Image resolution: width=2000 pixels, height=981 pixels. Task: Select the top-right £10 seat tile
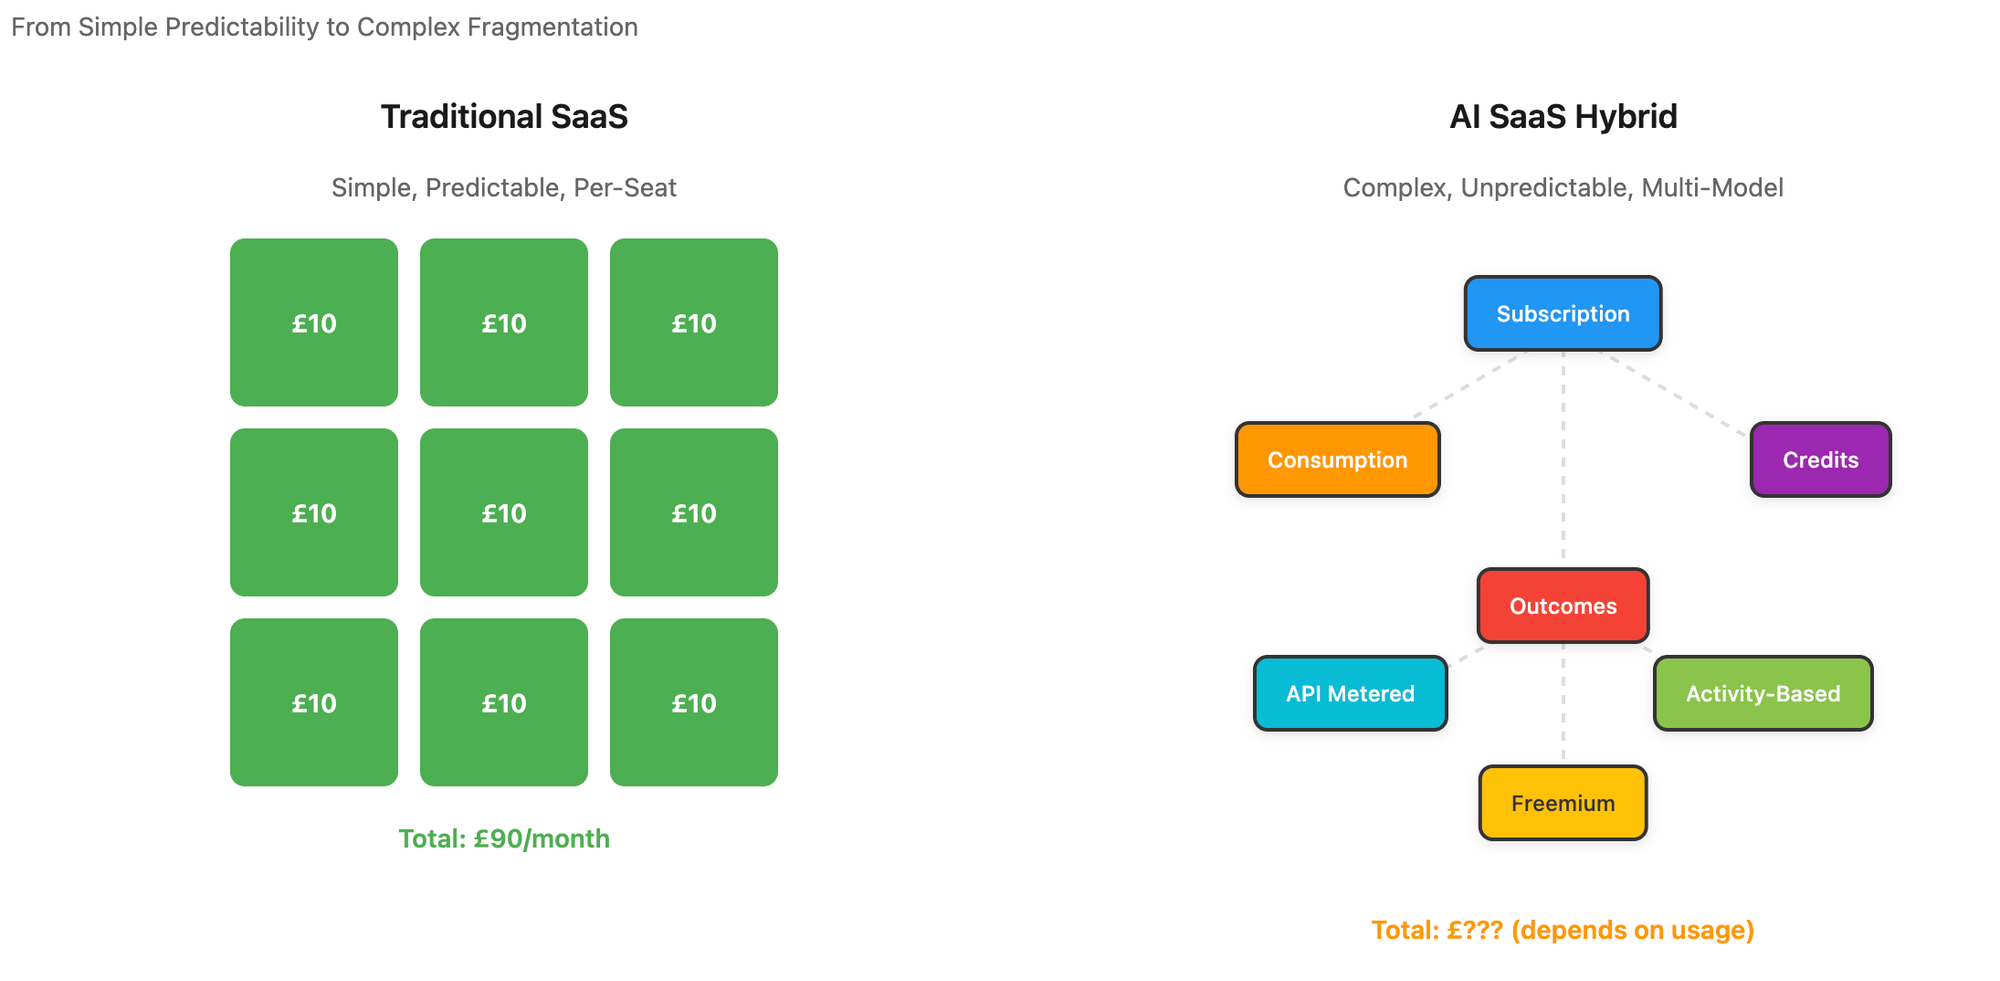[694, 323]
